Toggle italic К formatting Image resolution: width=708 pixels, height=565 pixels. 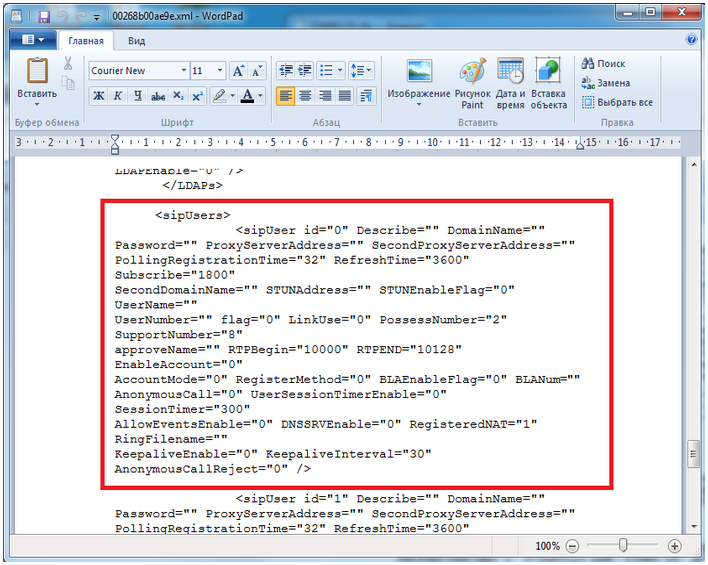point(117,96)
